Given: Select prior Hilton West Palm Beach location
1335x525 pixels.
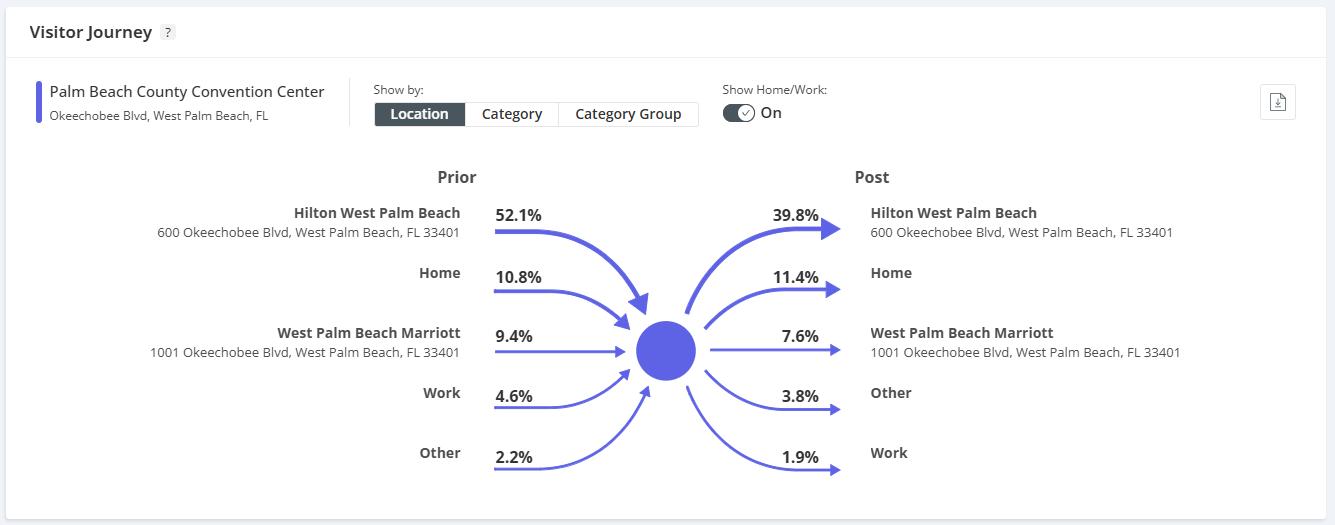Looking at the screenshot, I should [x=377, y=213].
